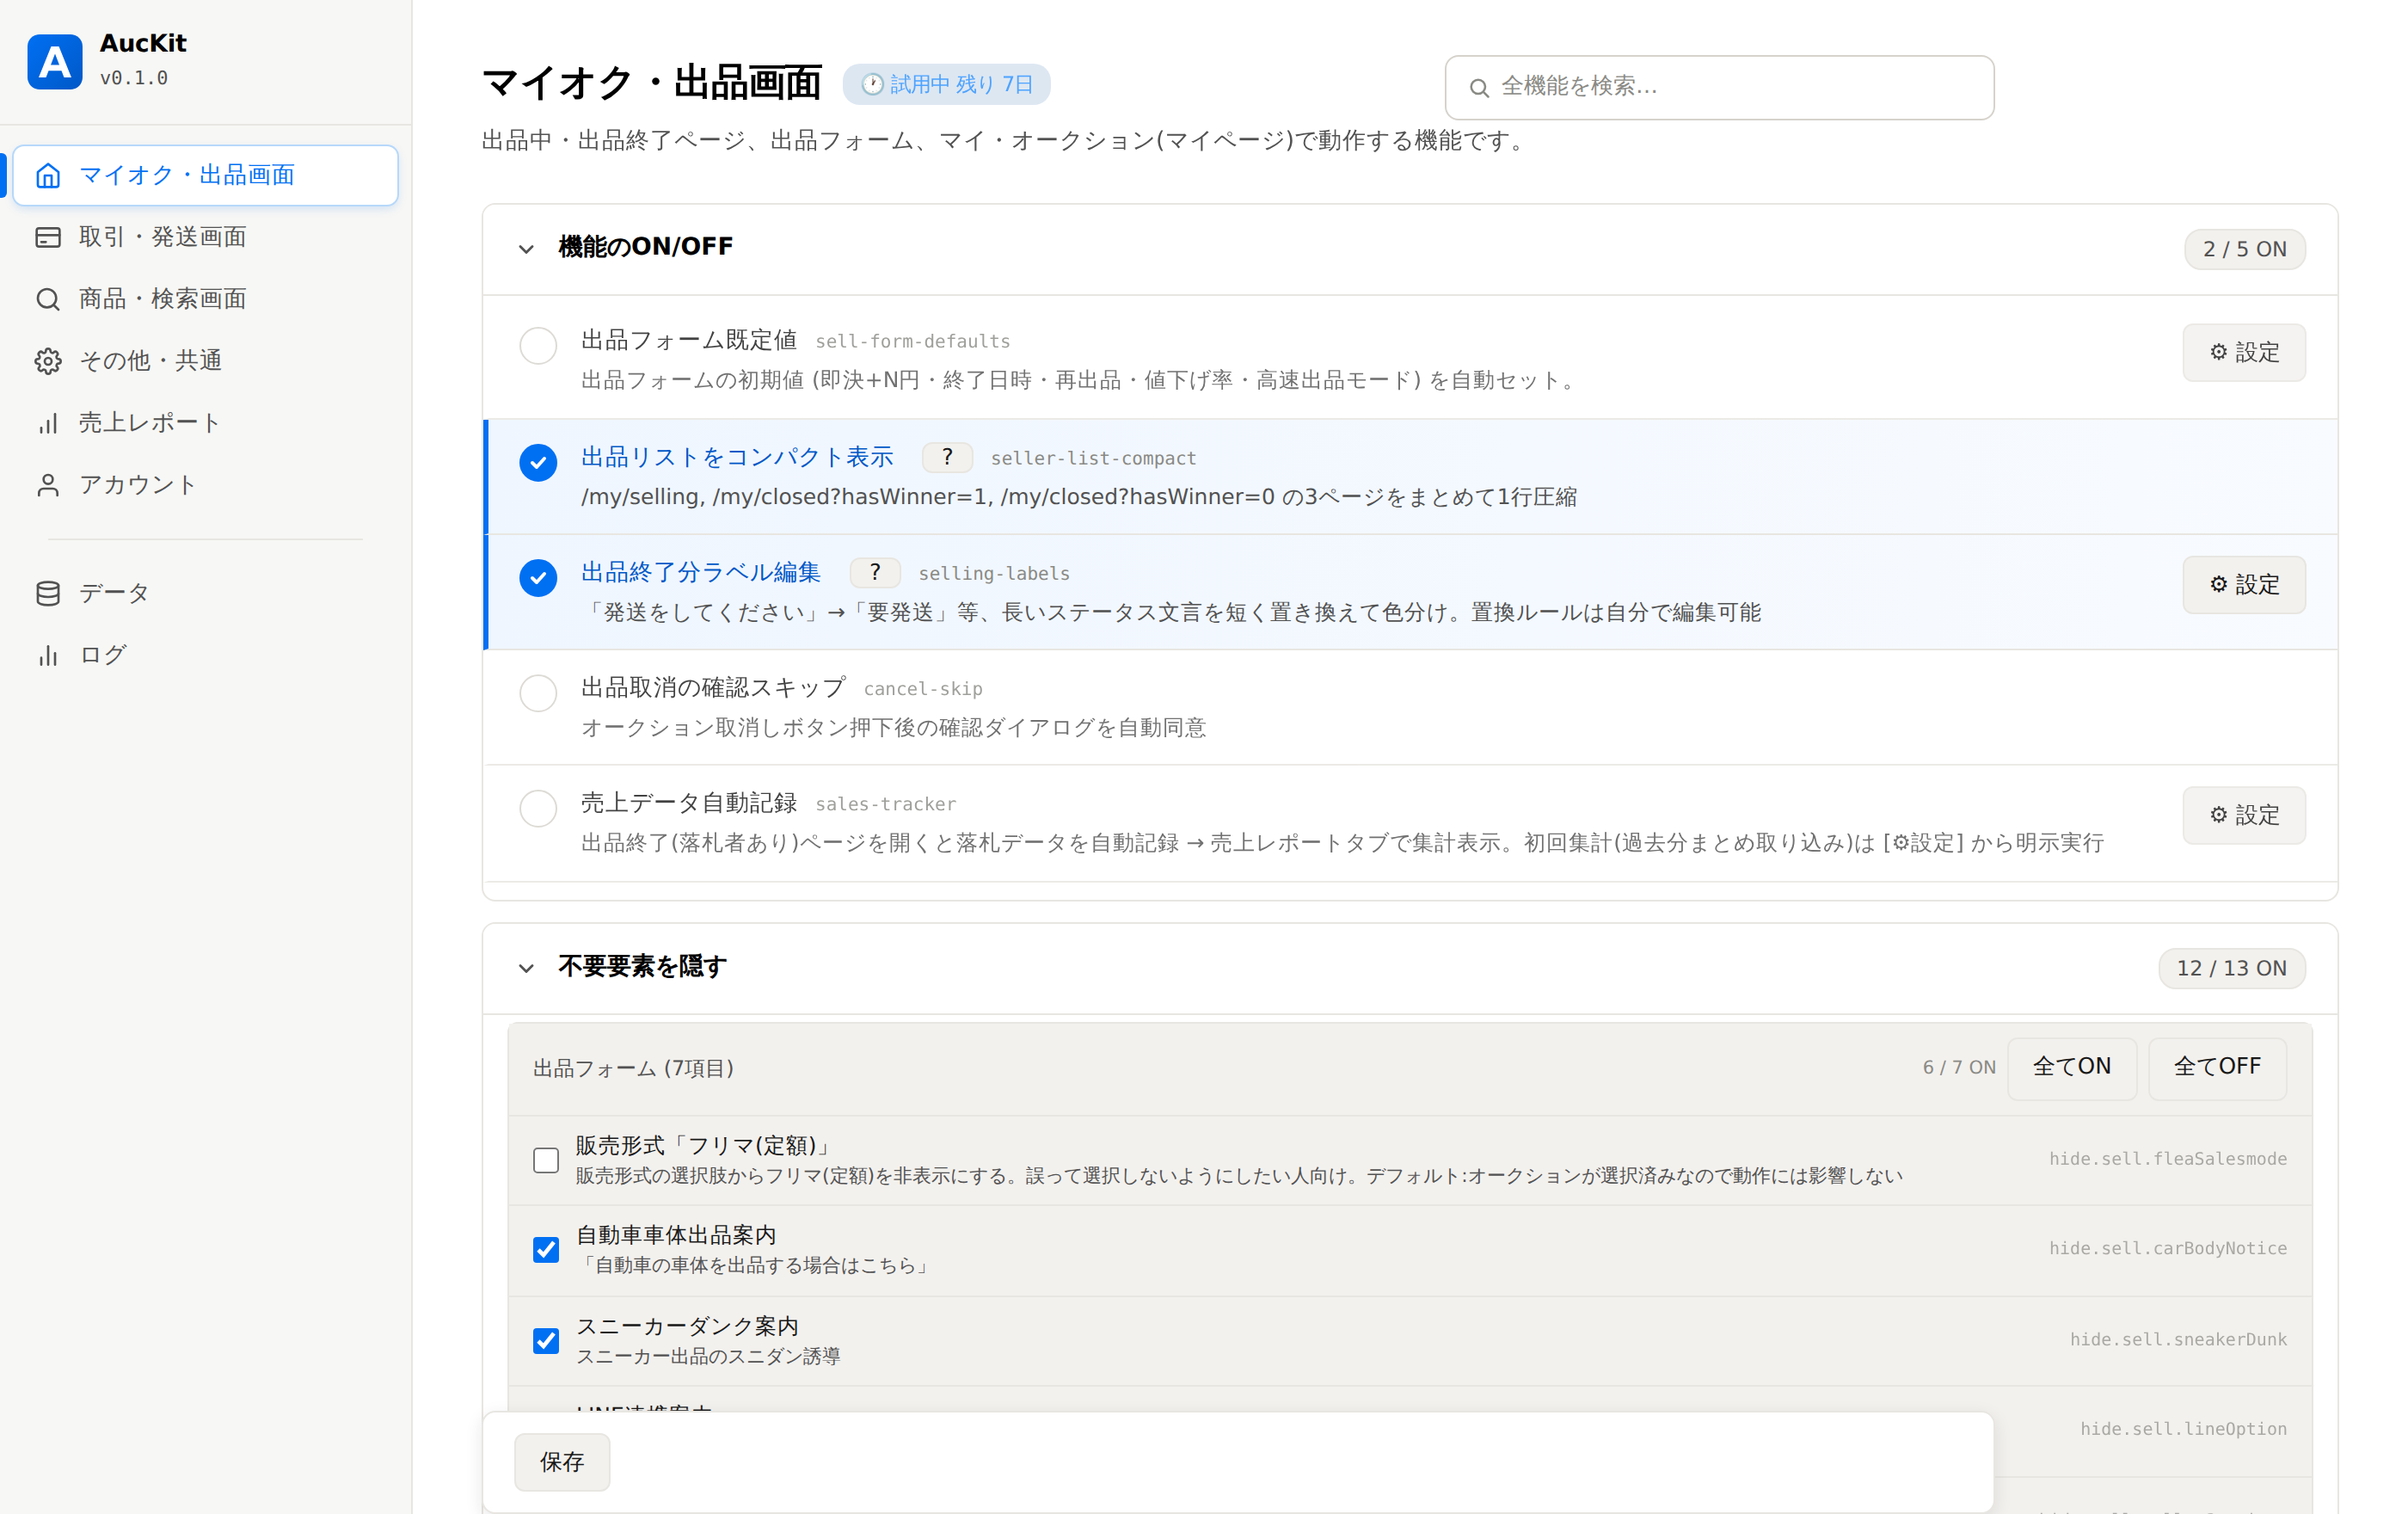
Task: Enable 出品取消の確認スキップ toggle
Action: coord(538,693)
